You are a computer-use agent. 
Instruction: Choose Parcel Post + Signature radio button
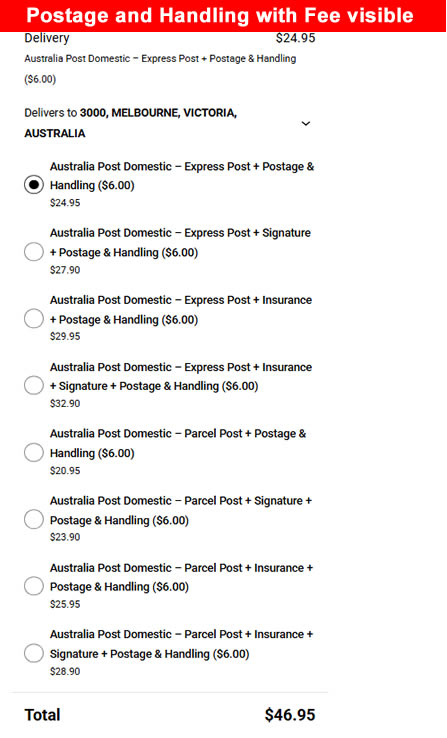pyautogui.click(x=34, y=519)
